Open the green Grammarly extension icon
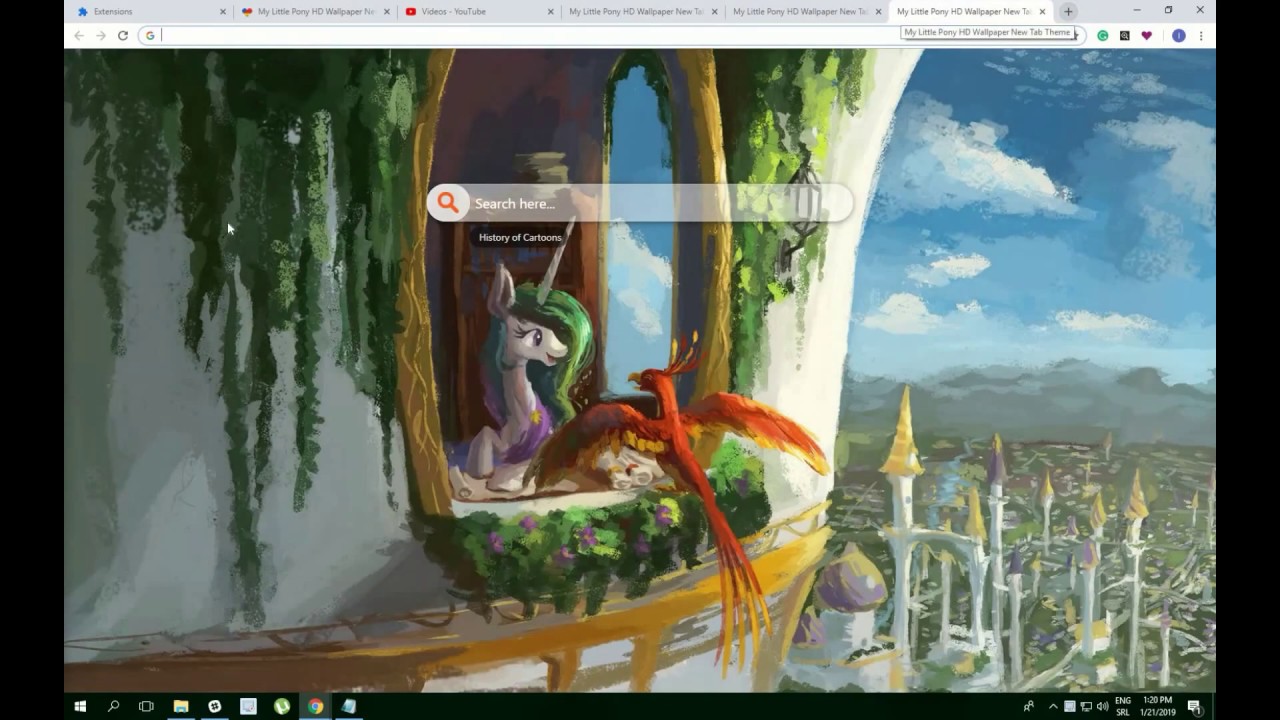Screen dimensions: 1280x720 [x=1103, y=36]
